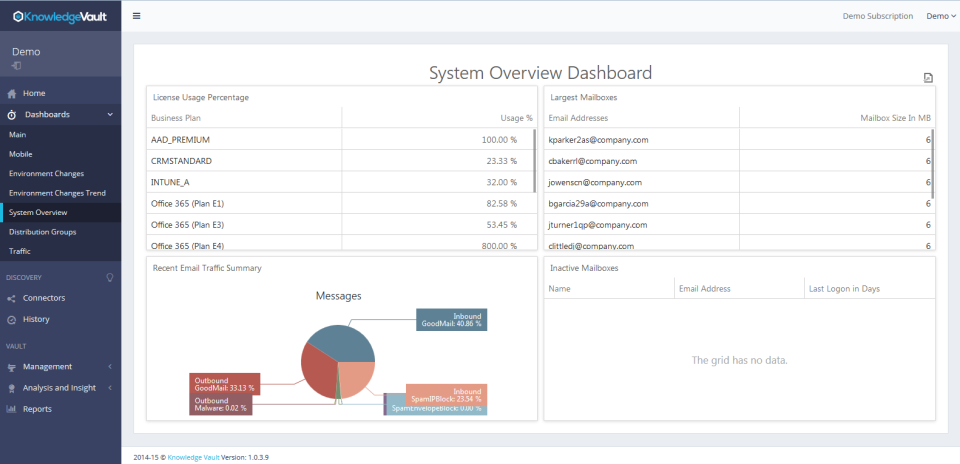
Task: Open the Environment Changes Trend dashboard
Action: click(58, 193)
